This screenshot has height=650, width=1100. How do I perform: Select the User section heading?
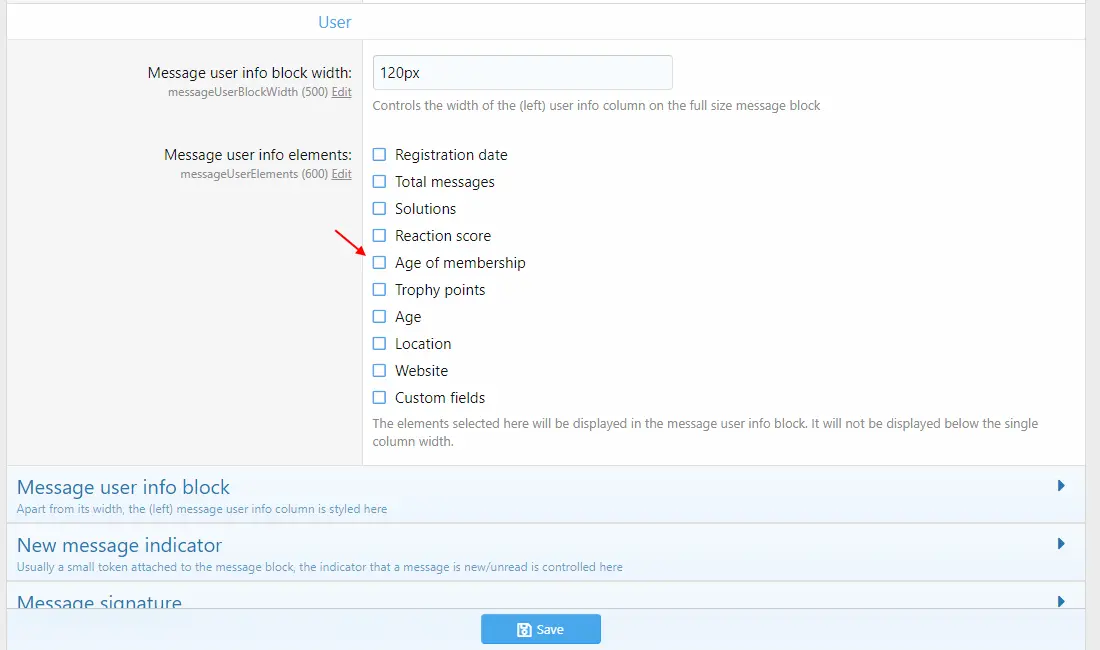pyautogui.click(x=335, y=22)
